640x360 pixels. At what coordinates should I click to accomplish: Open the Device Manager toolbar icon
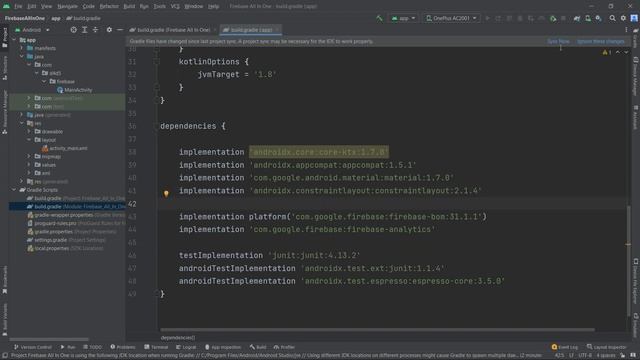[x=588, y=18]
